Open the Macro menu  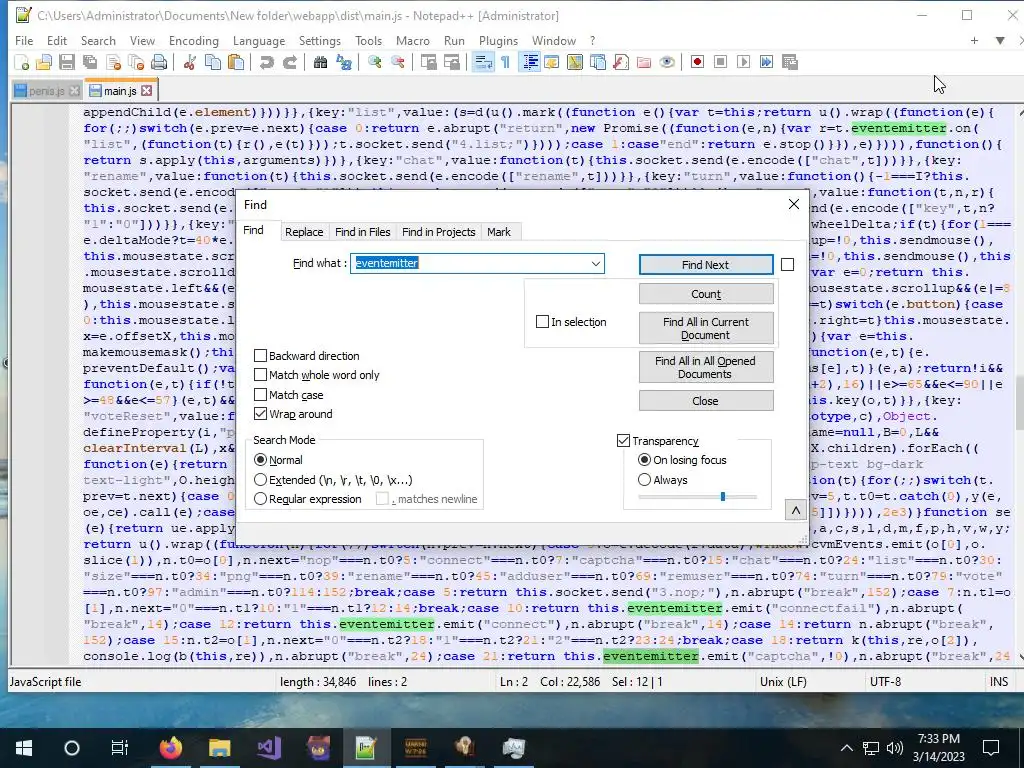(413, 40)
